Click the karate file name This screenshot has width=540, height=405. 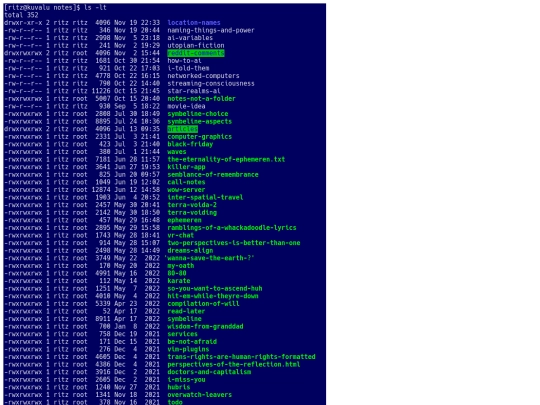(x=179, y=281)
